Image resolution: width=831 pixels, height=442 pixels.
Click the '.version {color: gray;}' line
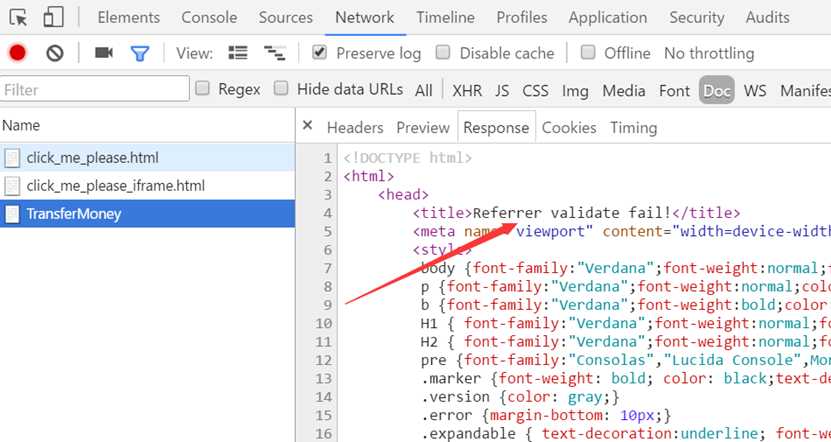pos(520,397)
